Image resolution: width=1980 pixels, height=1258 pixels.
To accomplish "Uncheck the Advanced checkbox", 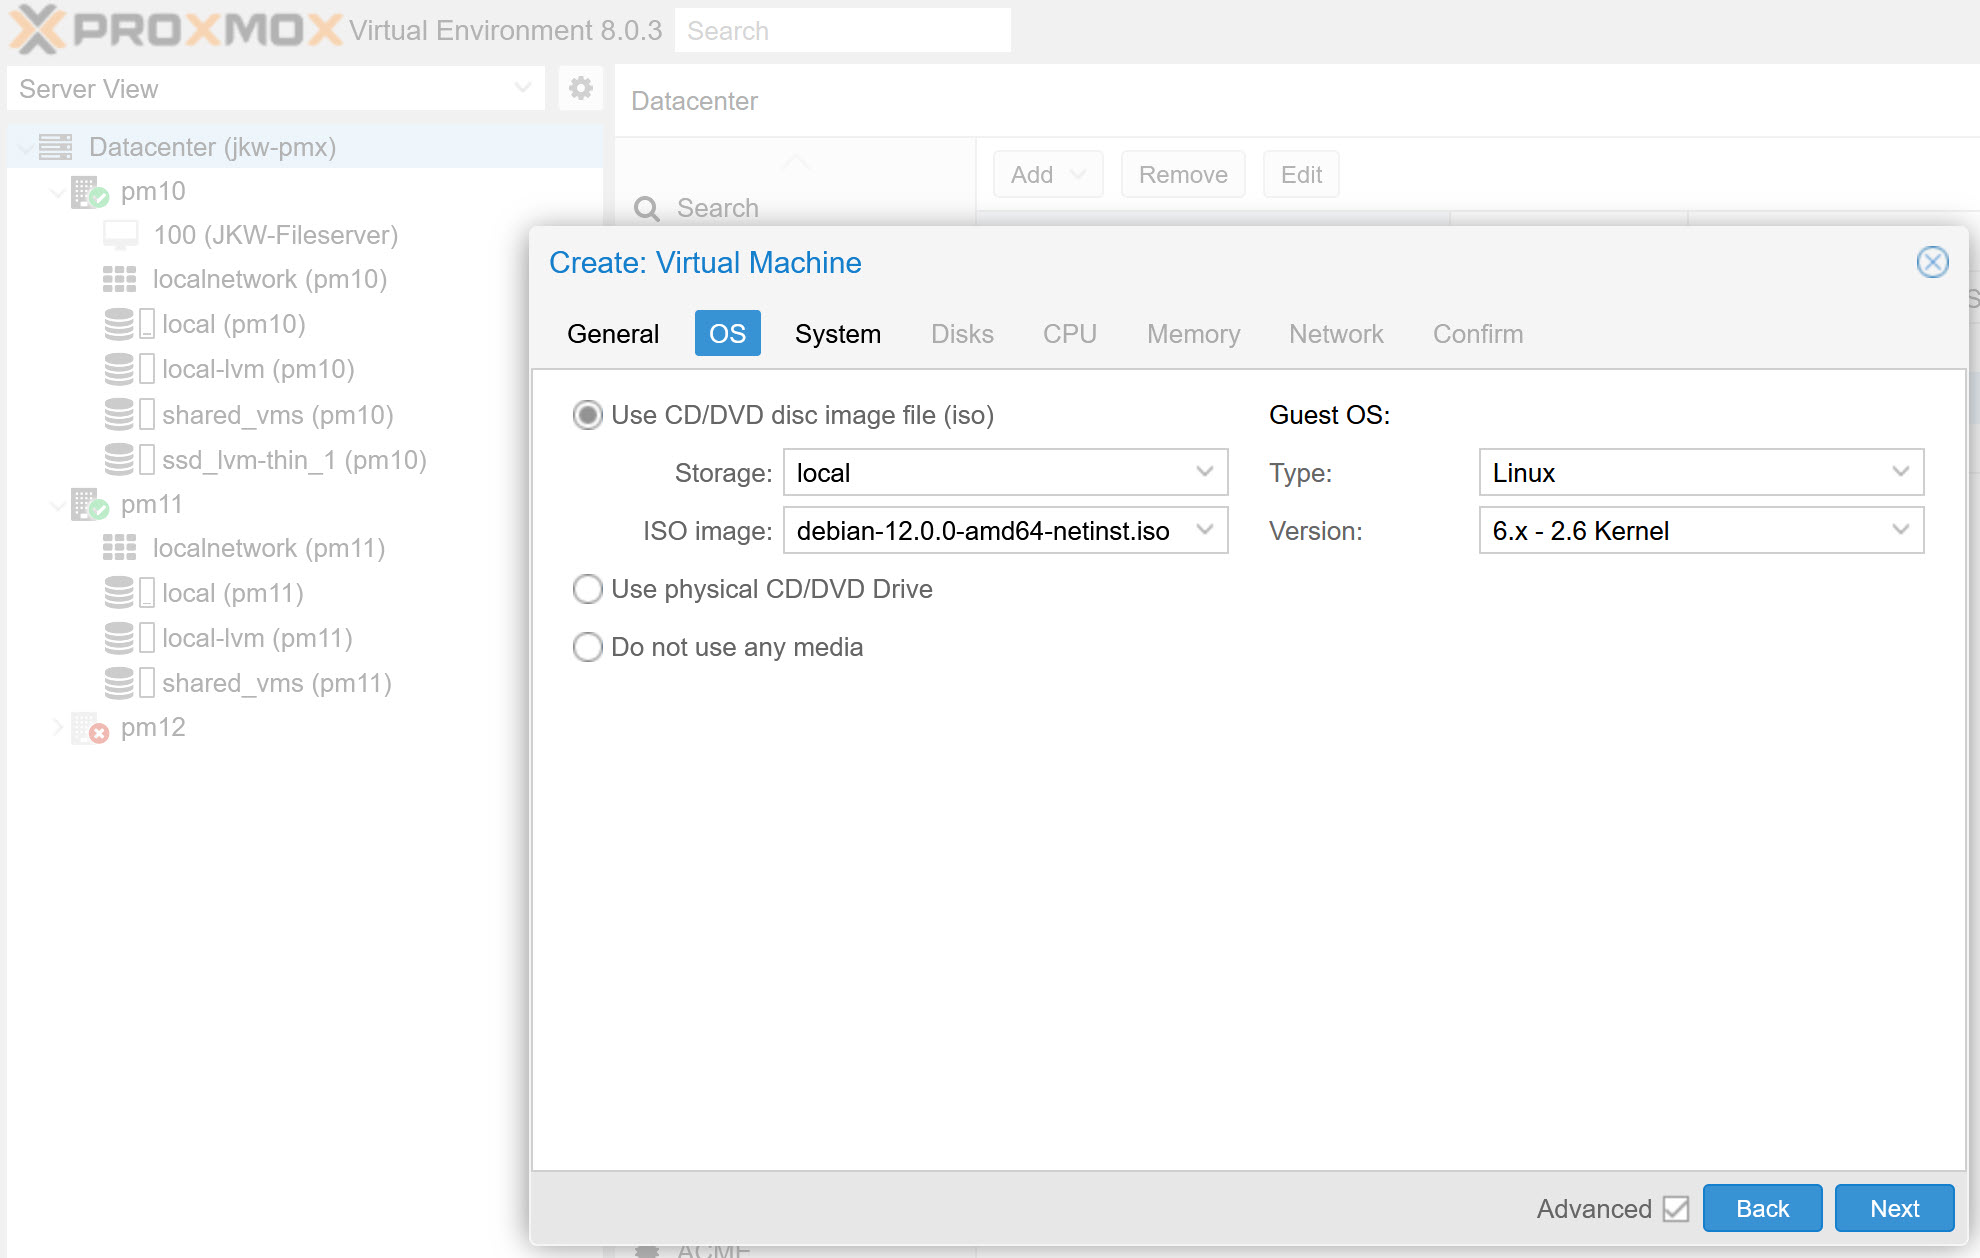I will (1677, 1209).
